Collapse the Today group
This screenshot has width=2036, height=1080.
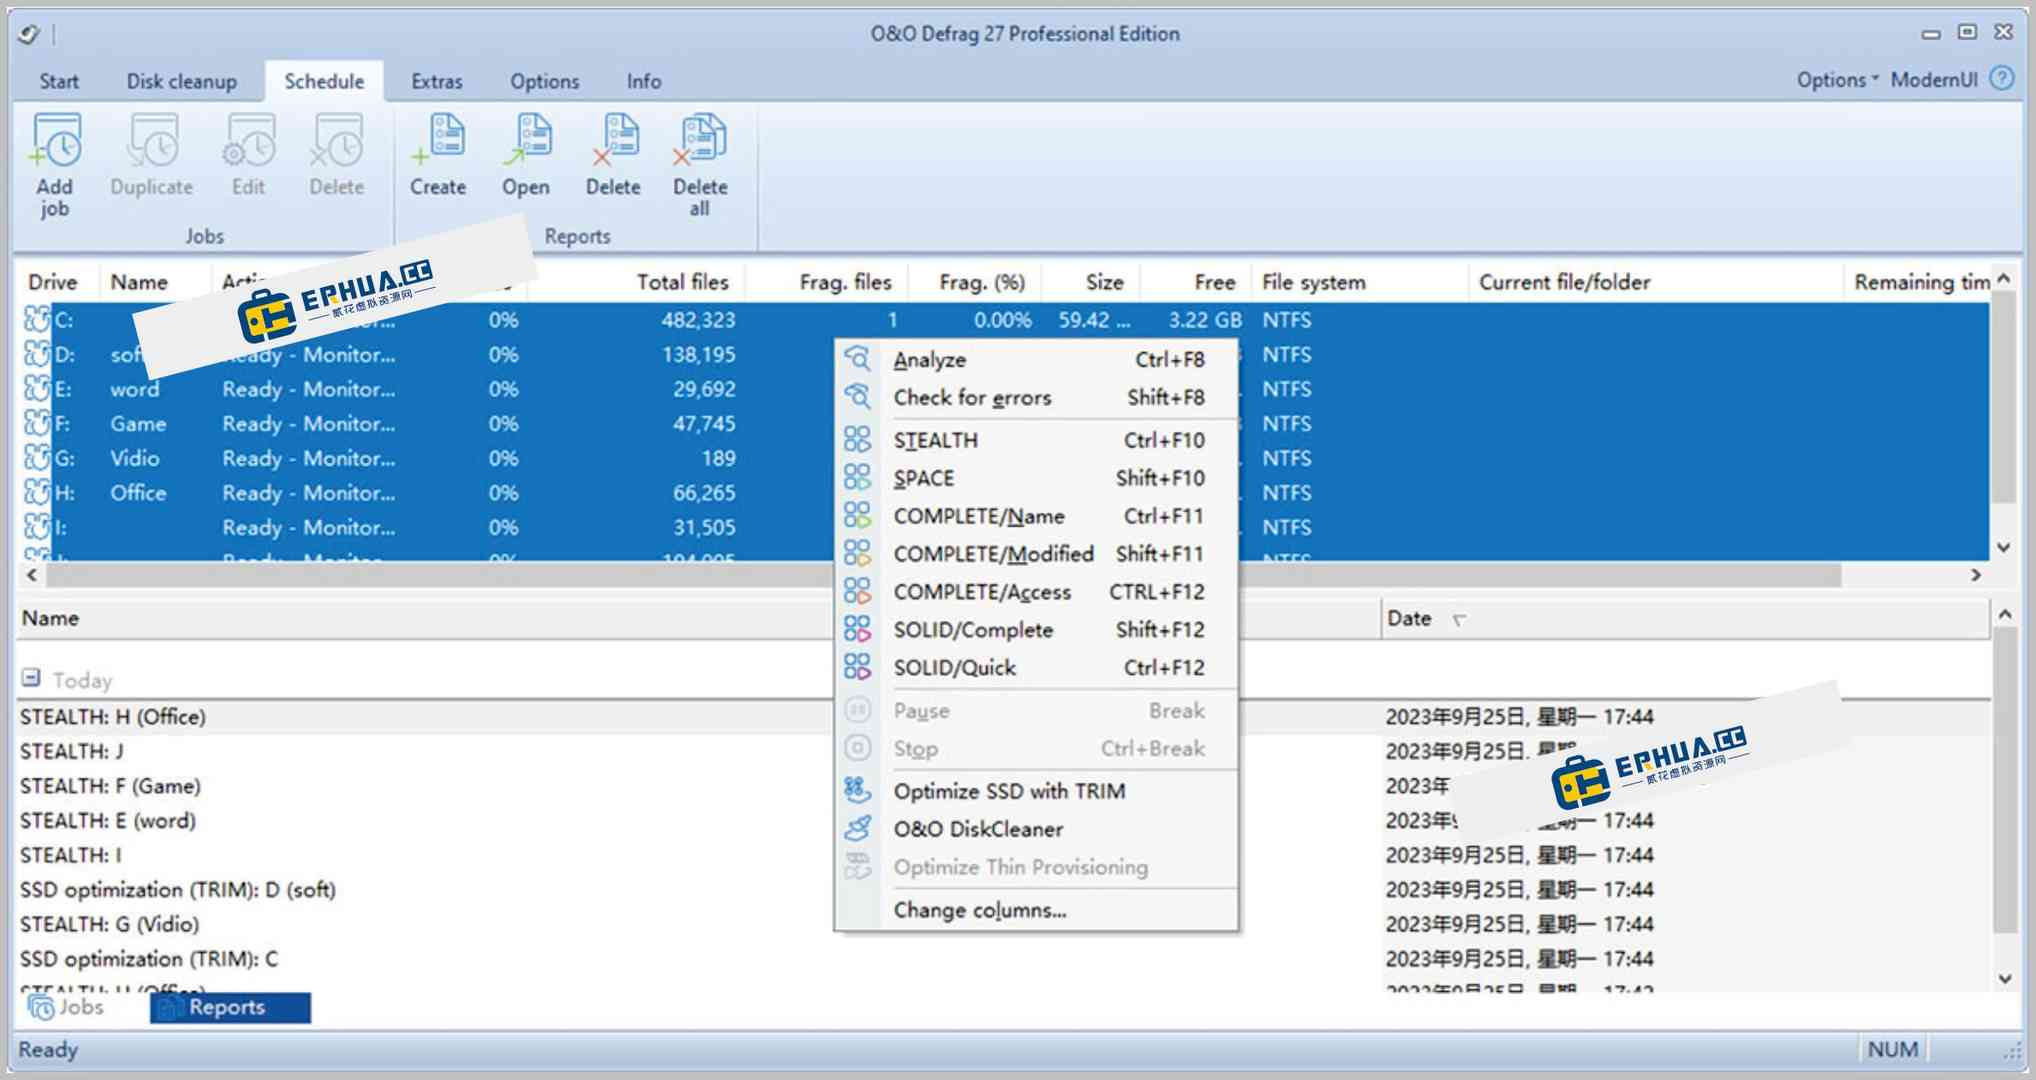(x=31, y=678)
